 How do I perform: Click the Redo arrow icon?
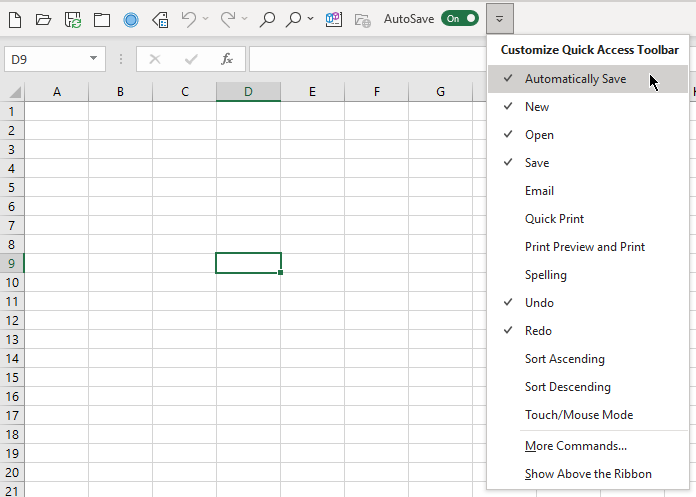point(228,20)
